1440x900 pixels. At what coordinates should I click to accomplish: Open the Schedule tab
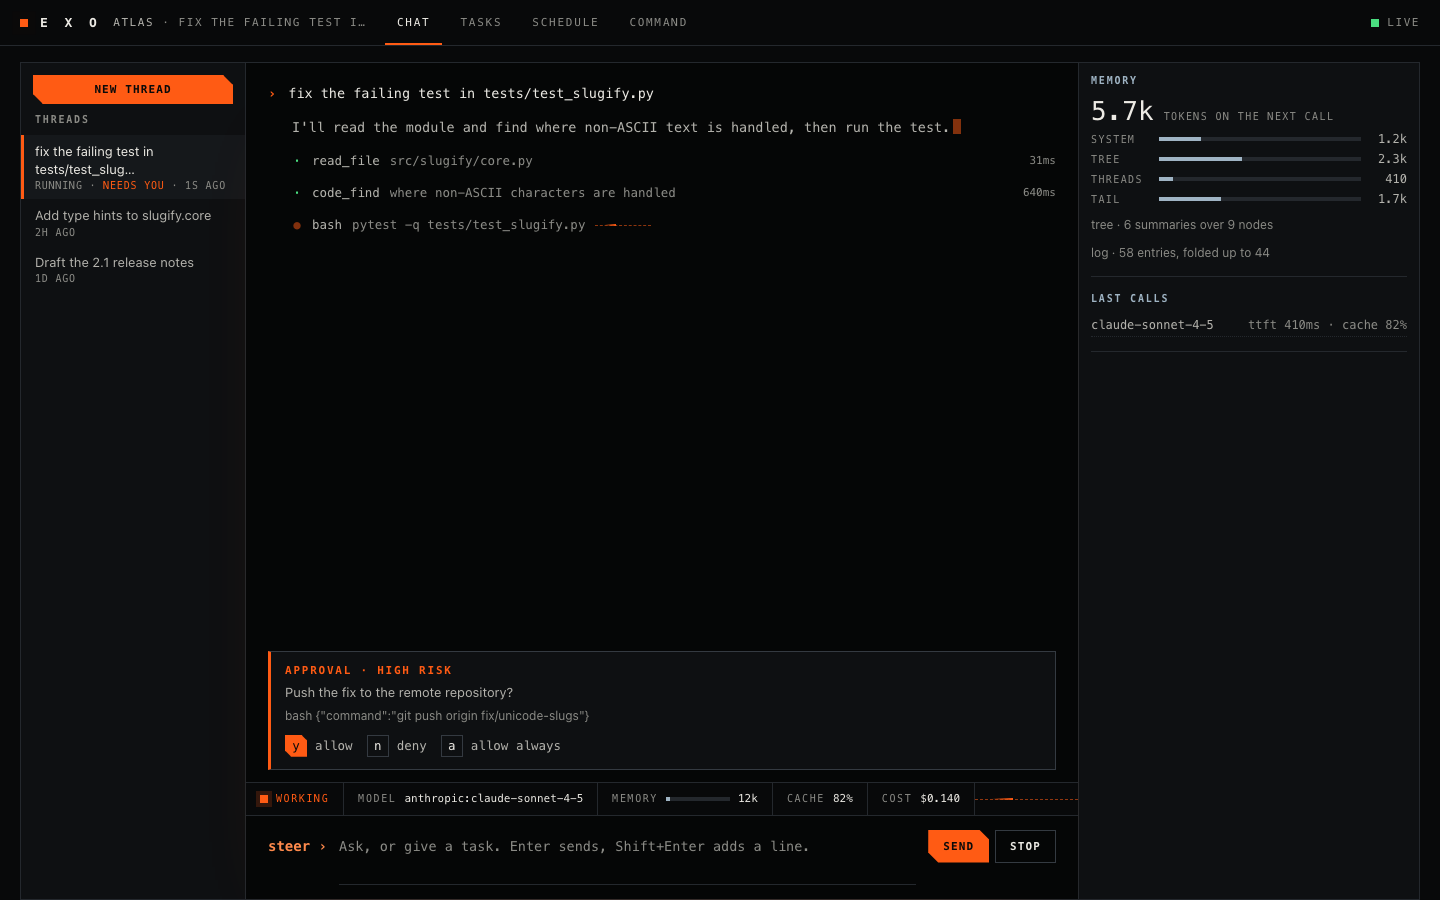tap(565, 22)
